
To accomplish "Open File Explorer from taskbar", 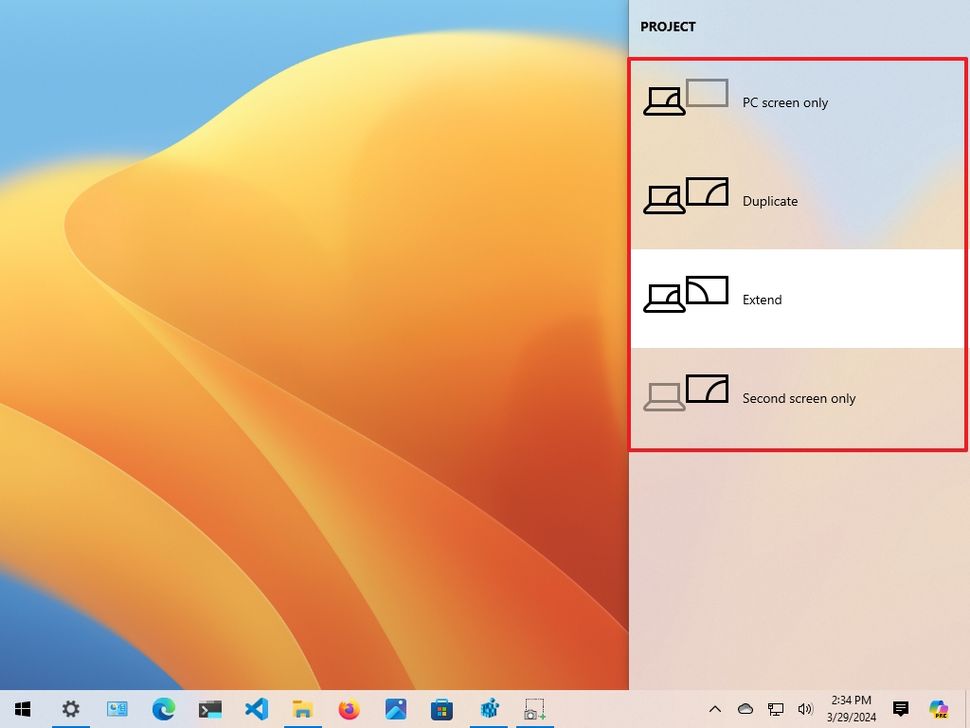I will click(x=302, y=709).
